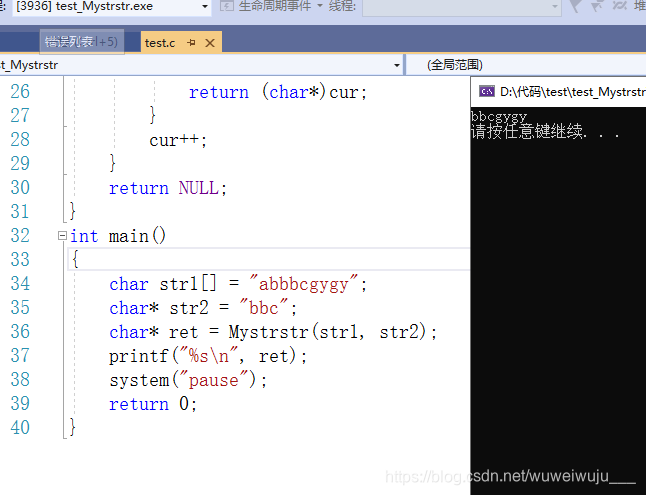Viewport: 646px width, 495px height.
Task: Click the string "bbc" on line 35
Action: click(264, 307)
